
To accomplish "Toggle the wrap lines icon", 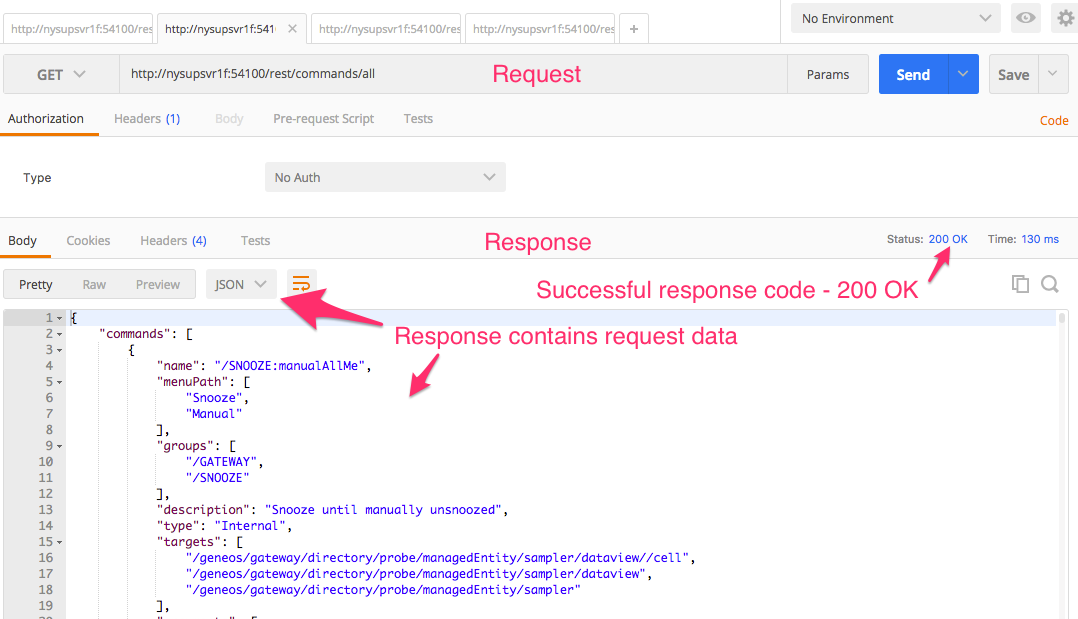I will click(x=301, y=284).
